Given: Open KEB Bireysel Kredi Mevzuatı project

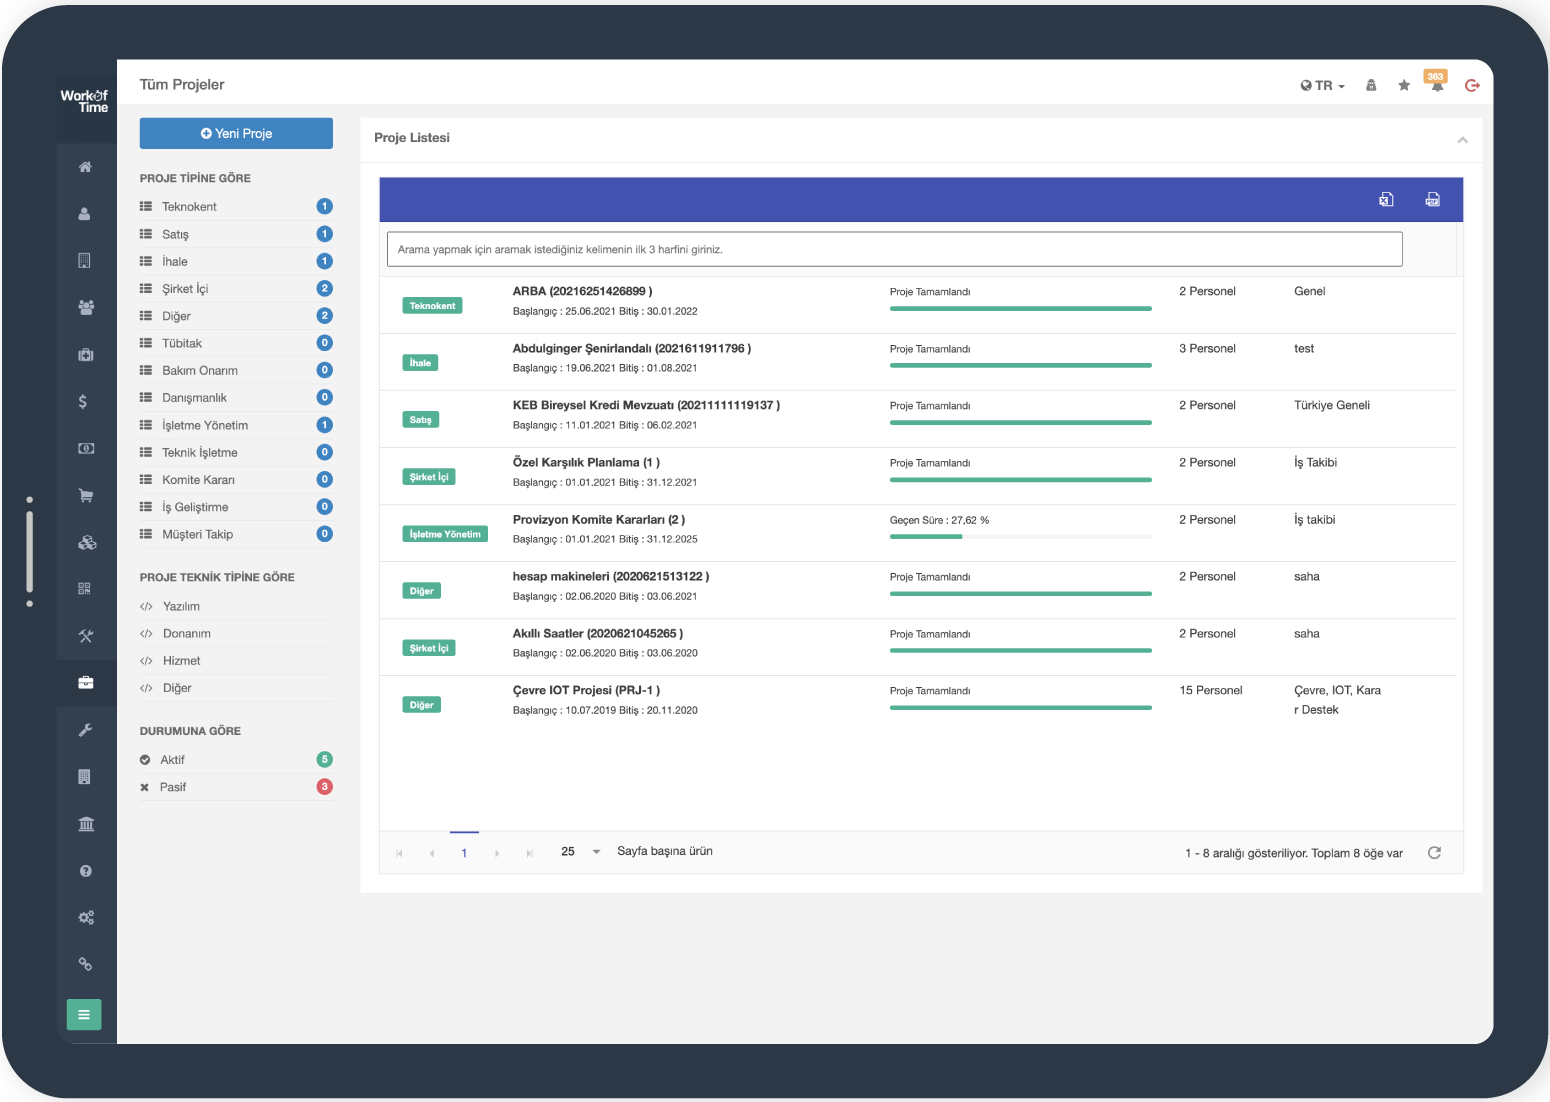Looking at the screenshot, I should [x=646, y=405].
